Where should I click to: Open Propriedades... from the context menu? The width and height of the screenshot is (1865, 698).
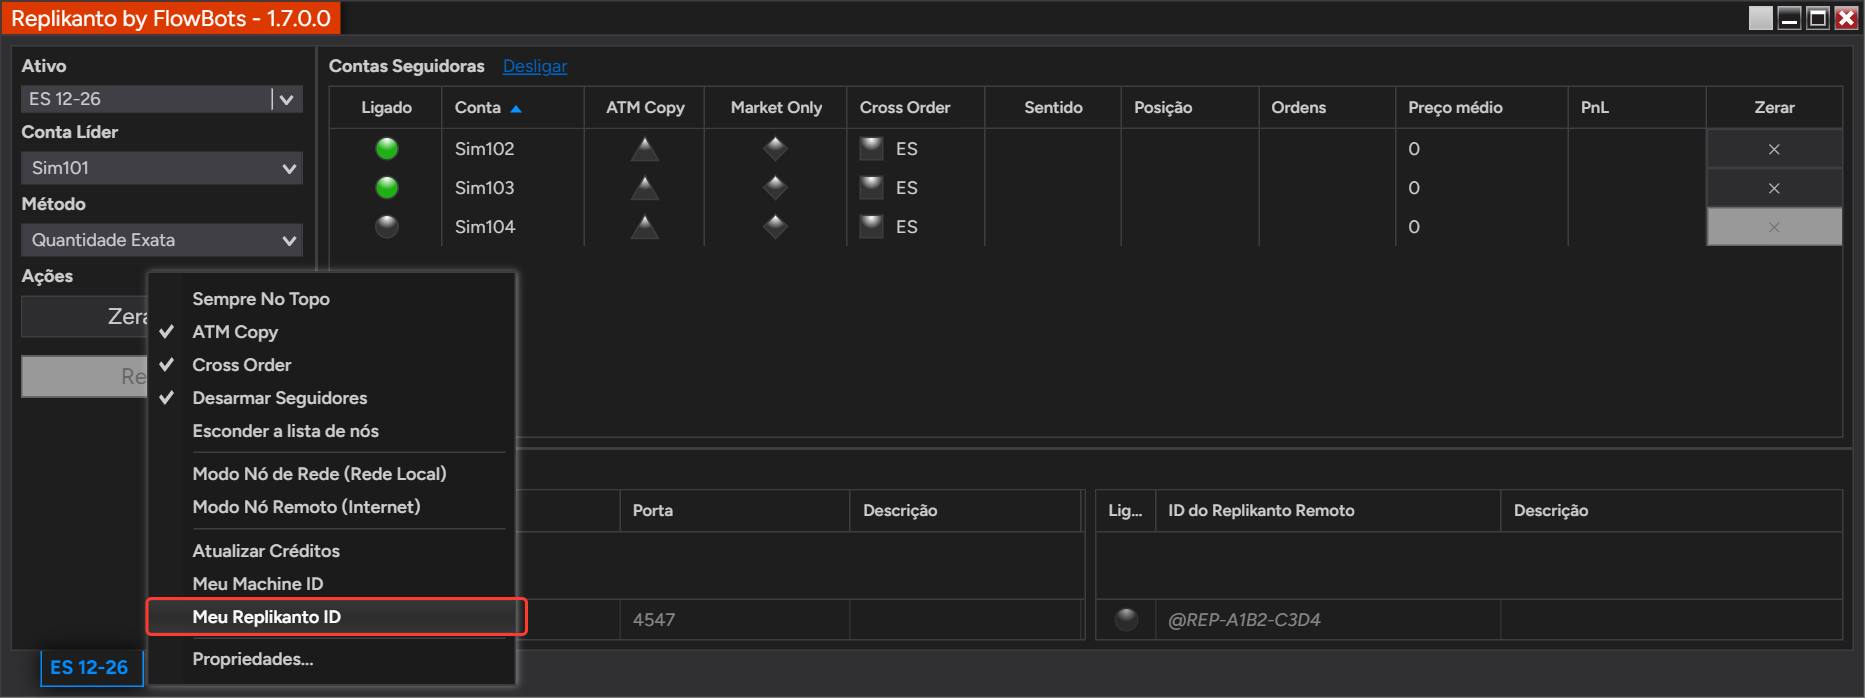(x=331, y=659)
